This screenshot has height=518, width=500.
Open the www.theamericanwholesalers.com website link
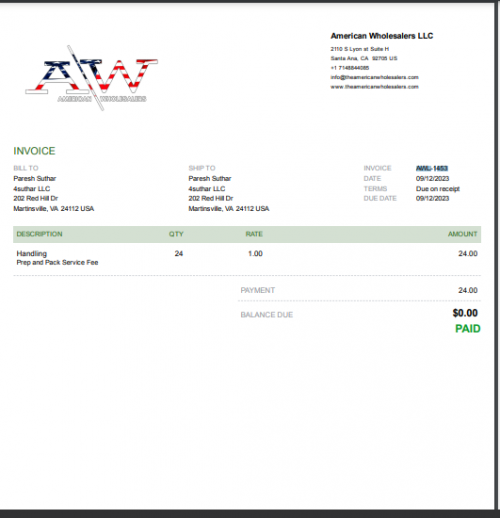pyautogui.click(x=374, y=87)
